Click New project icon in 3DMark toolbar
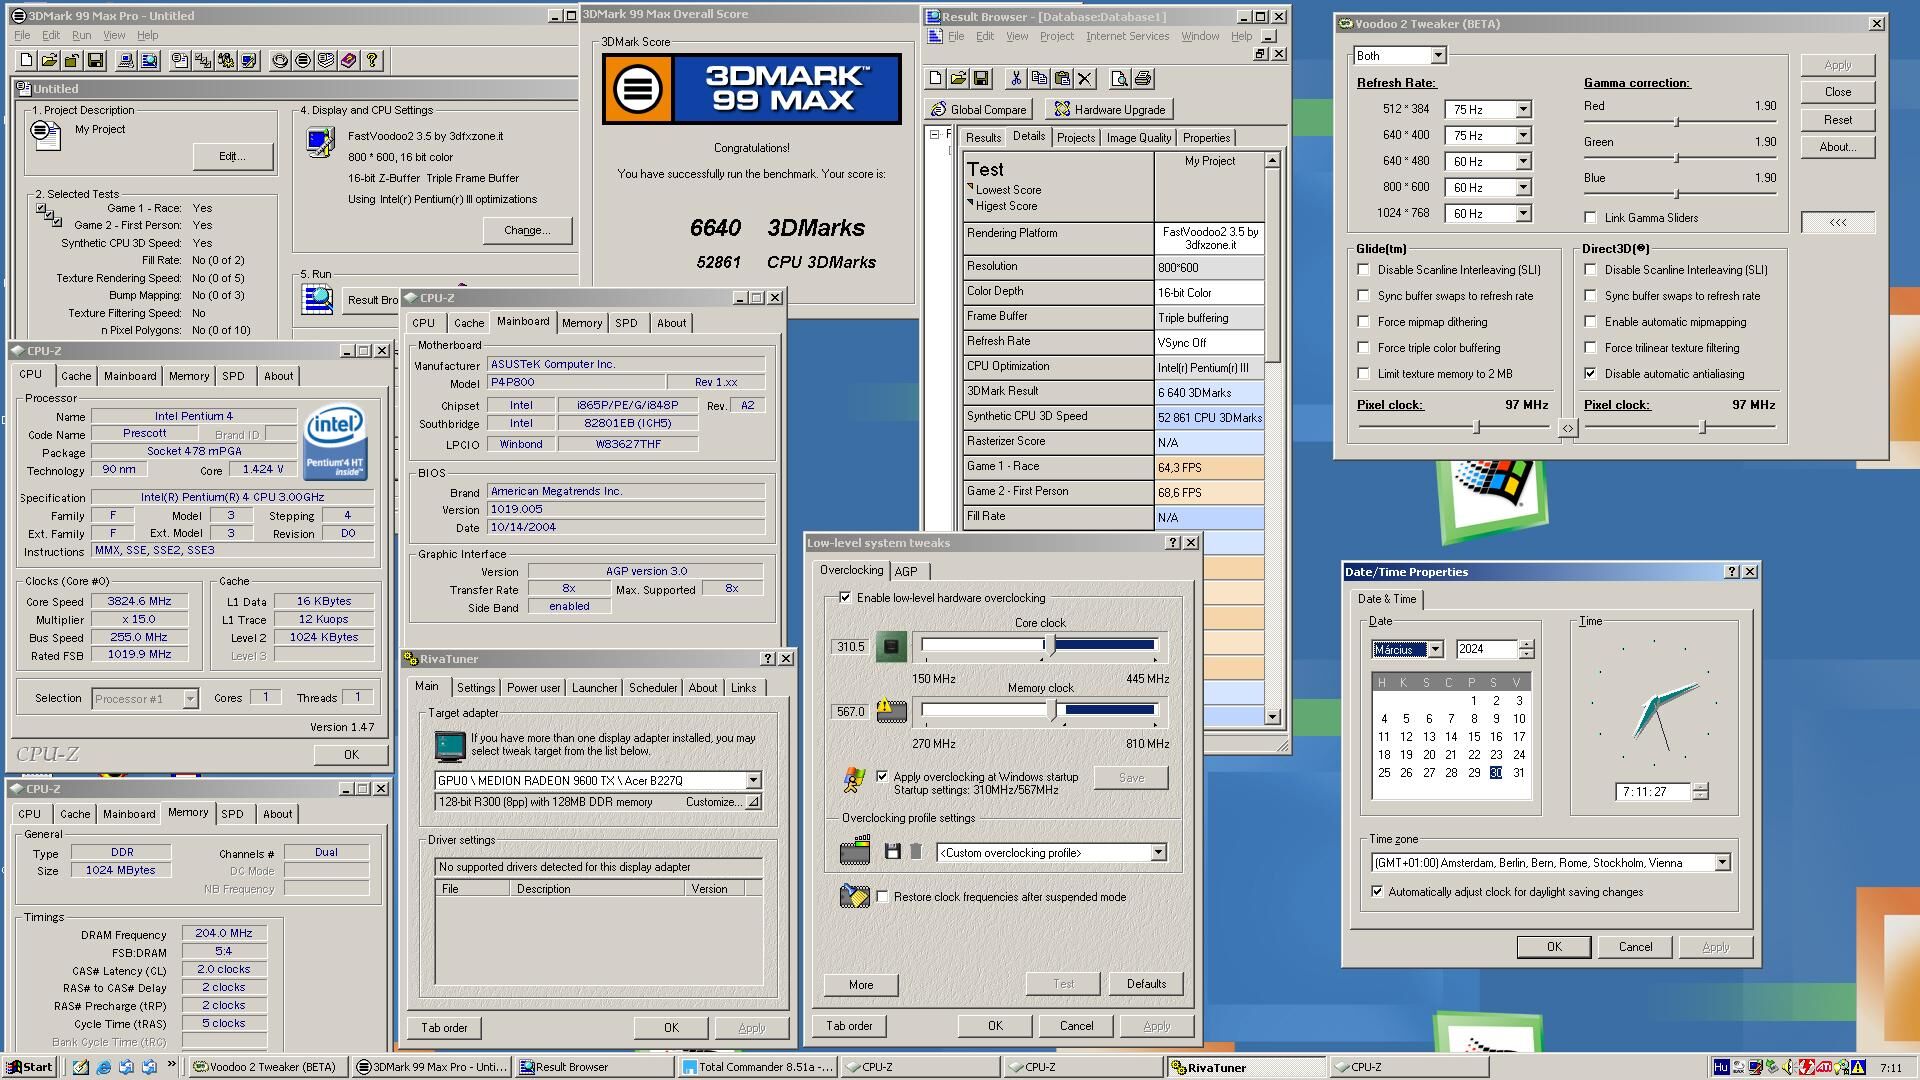Image resolution: width=1920 pixels, height=1080 pixels. coord(26,60)
